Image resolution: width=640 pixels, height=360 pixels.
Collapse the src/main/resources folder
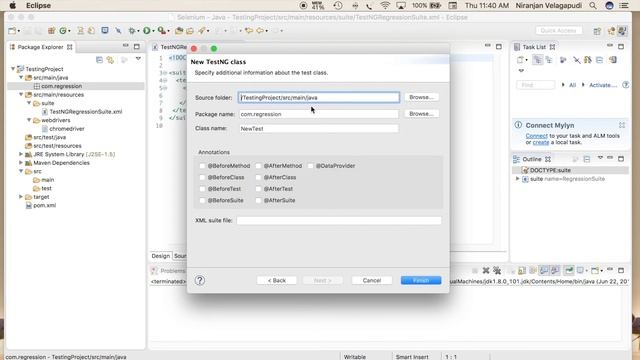pyautogui.click(x=21, y=94)
